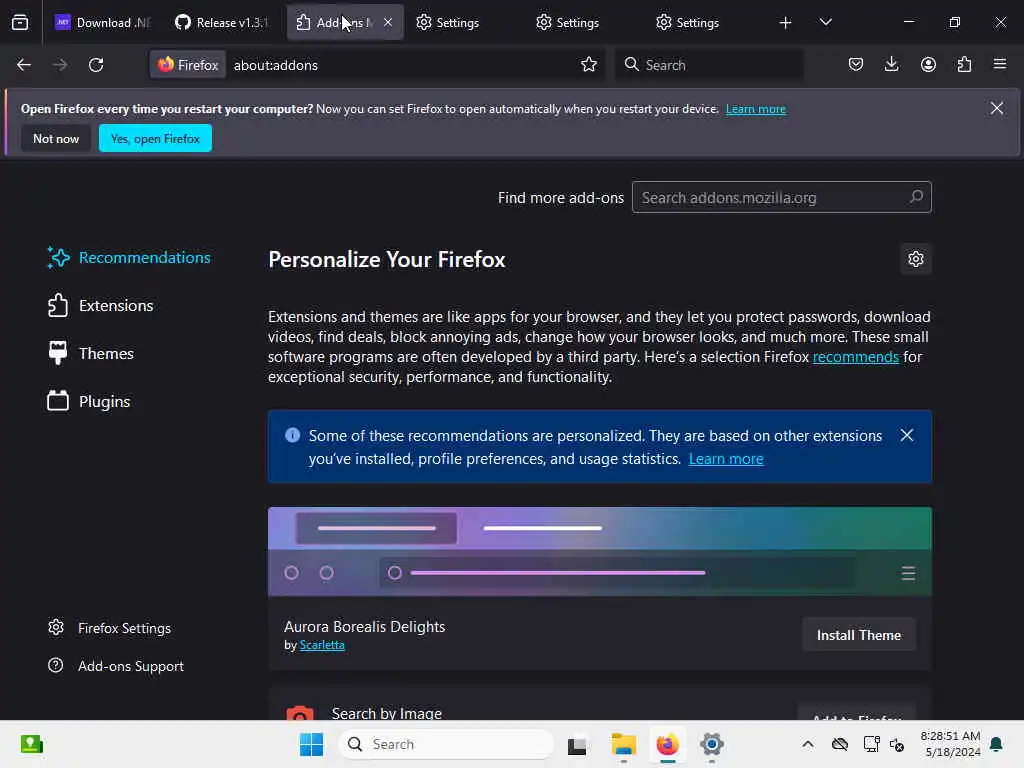The height and width of the screenshot is (768, 1024).
Task: Open the Downloads panel icon
Action: 891,65
